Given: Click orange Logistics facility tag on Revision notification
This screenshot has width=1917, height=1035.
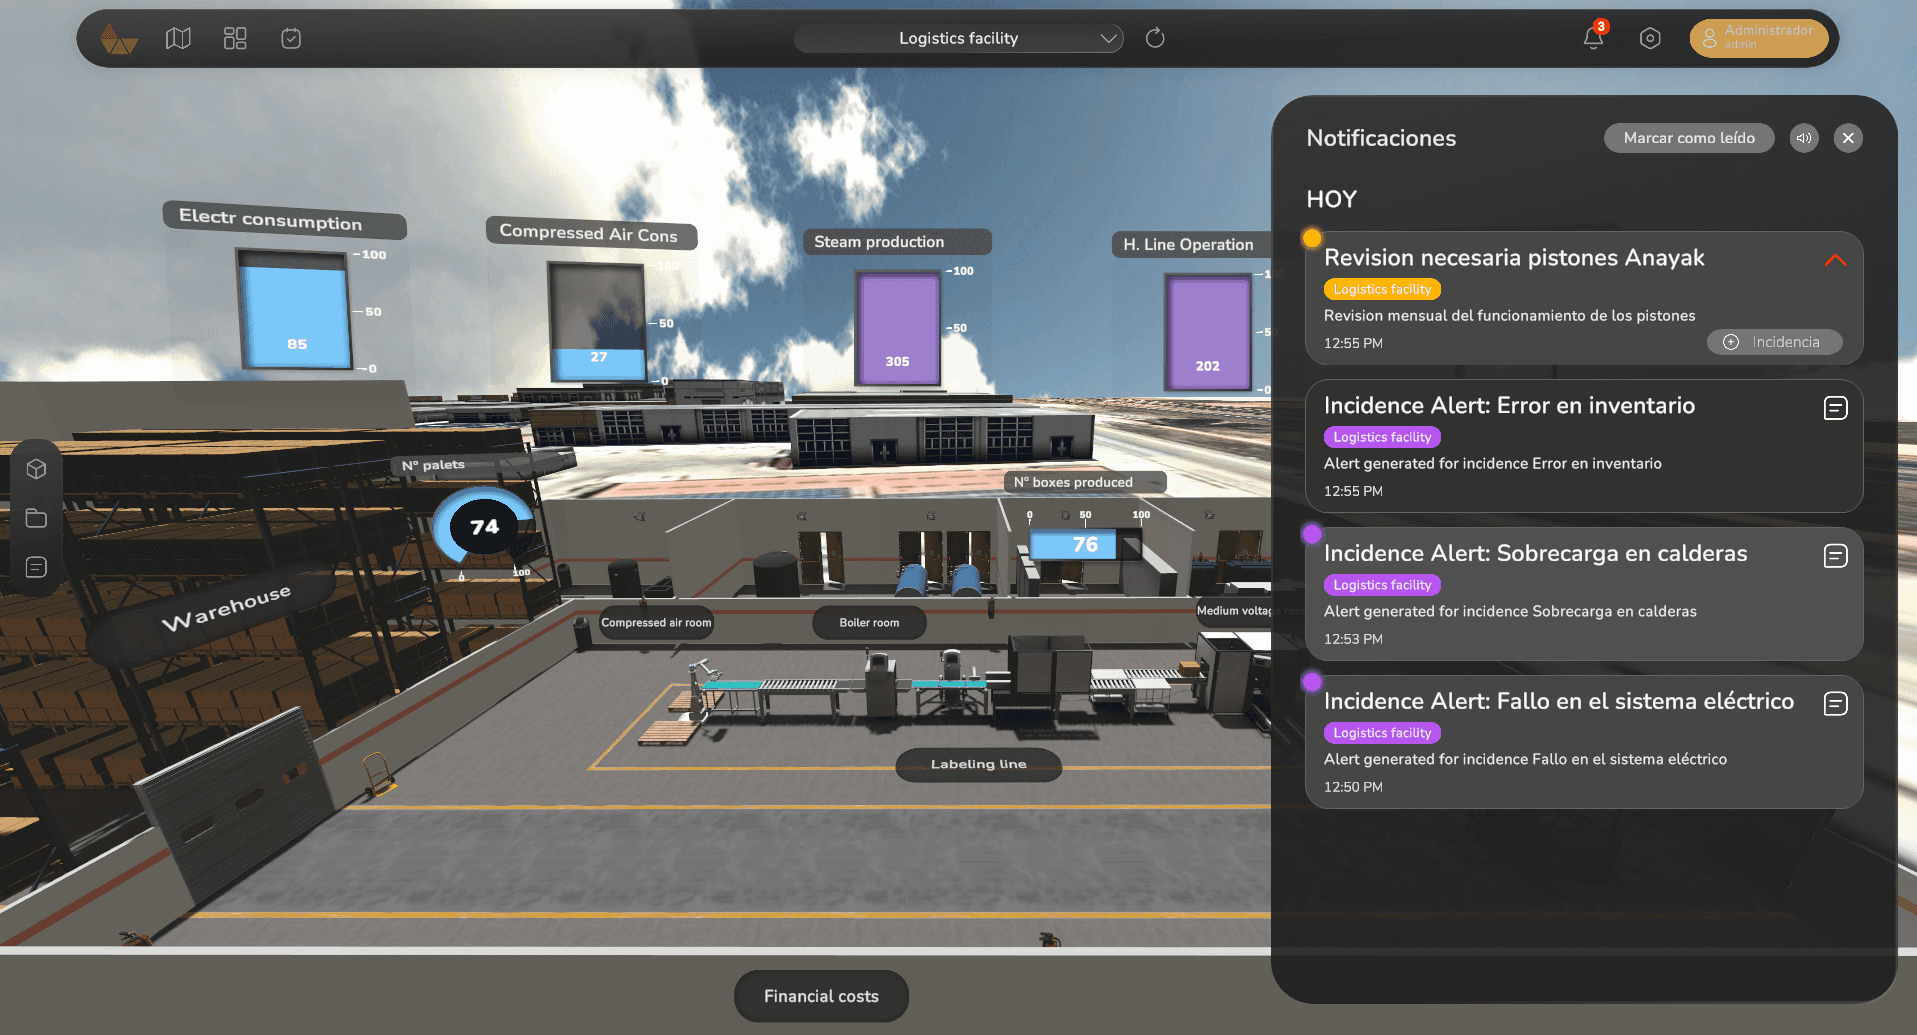Looking at the screenshot, I should pos(1382,289).
